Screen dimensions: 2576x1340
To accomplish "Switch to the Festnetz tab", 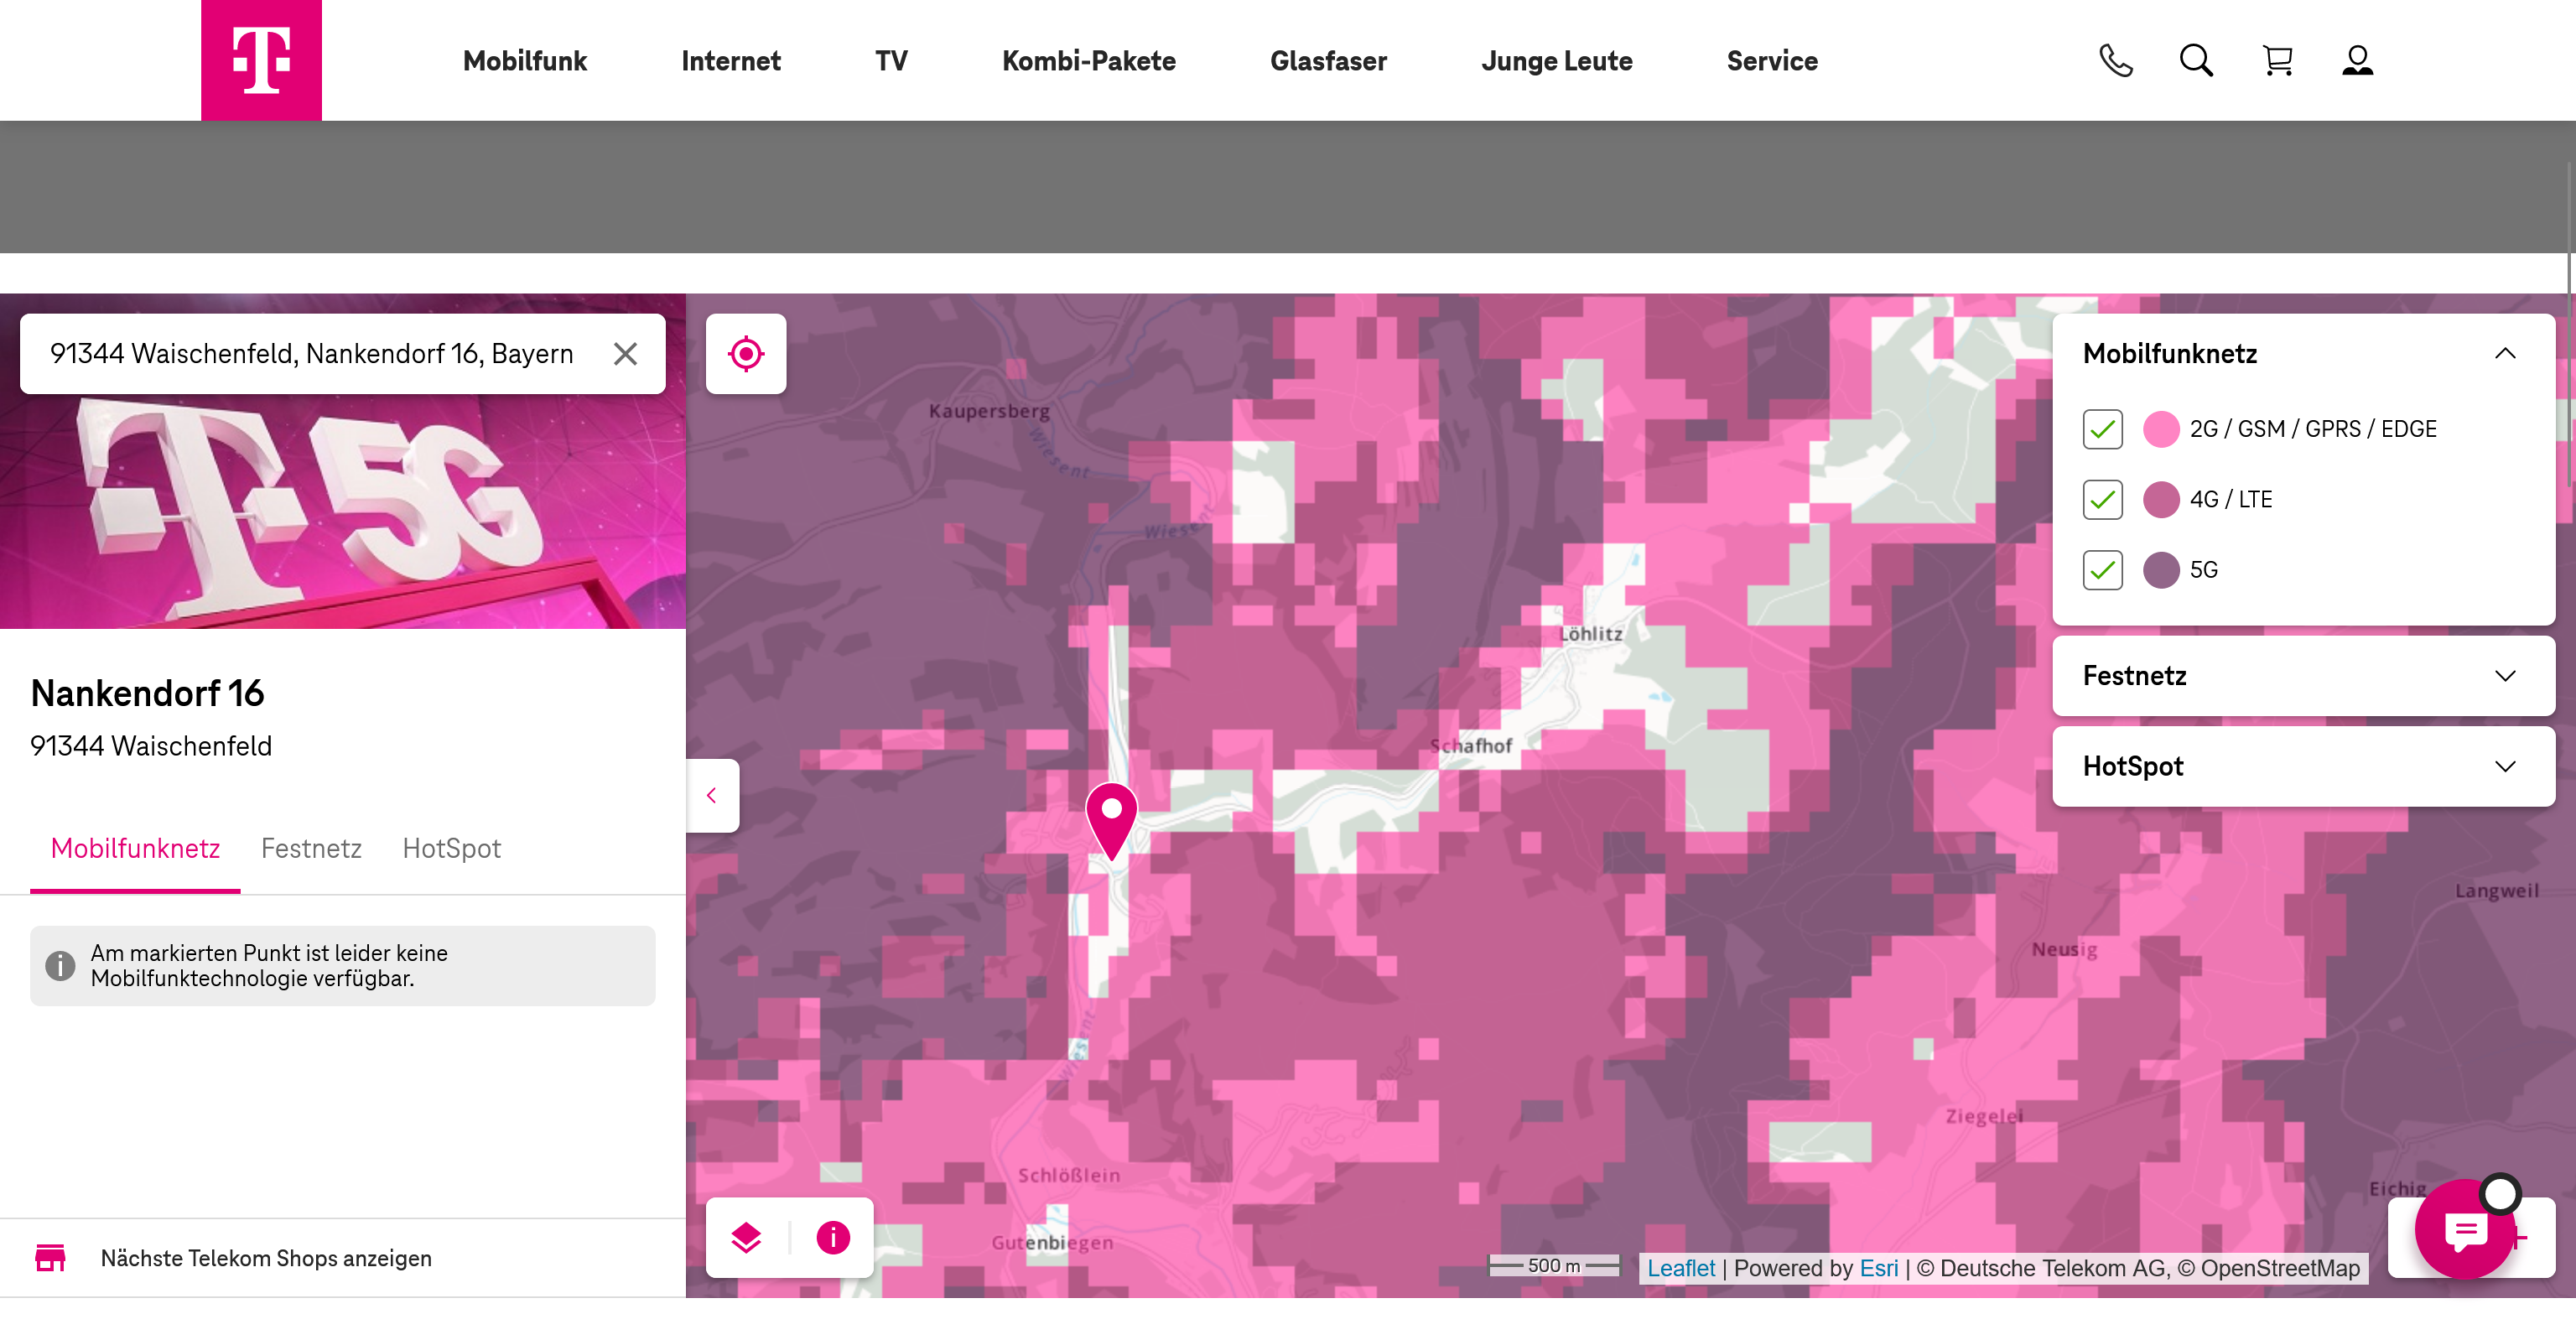I will pos(311,849).
